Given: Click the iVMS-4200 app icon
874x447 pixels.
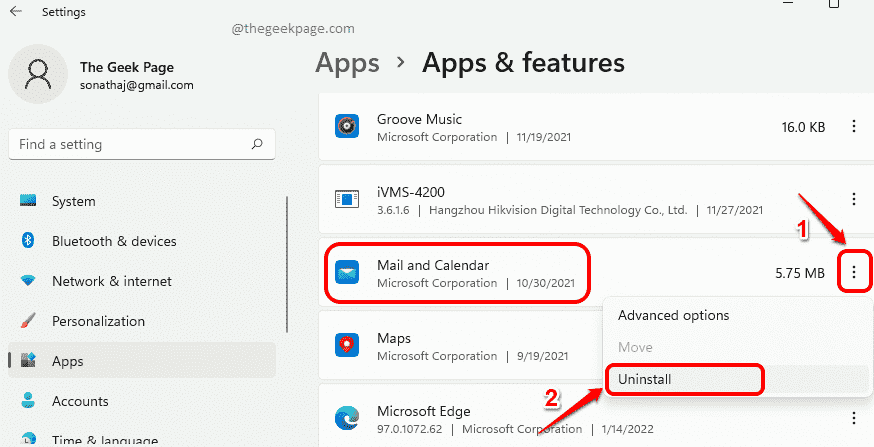Looking at the screenshot, I should coord(346,200).
